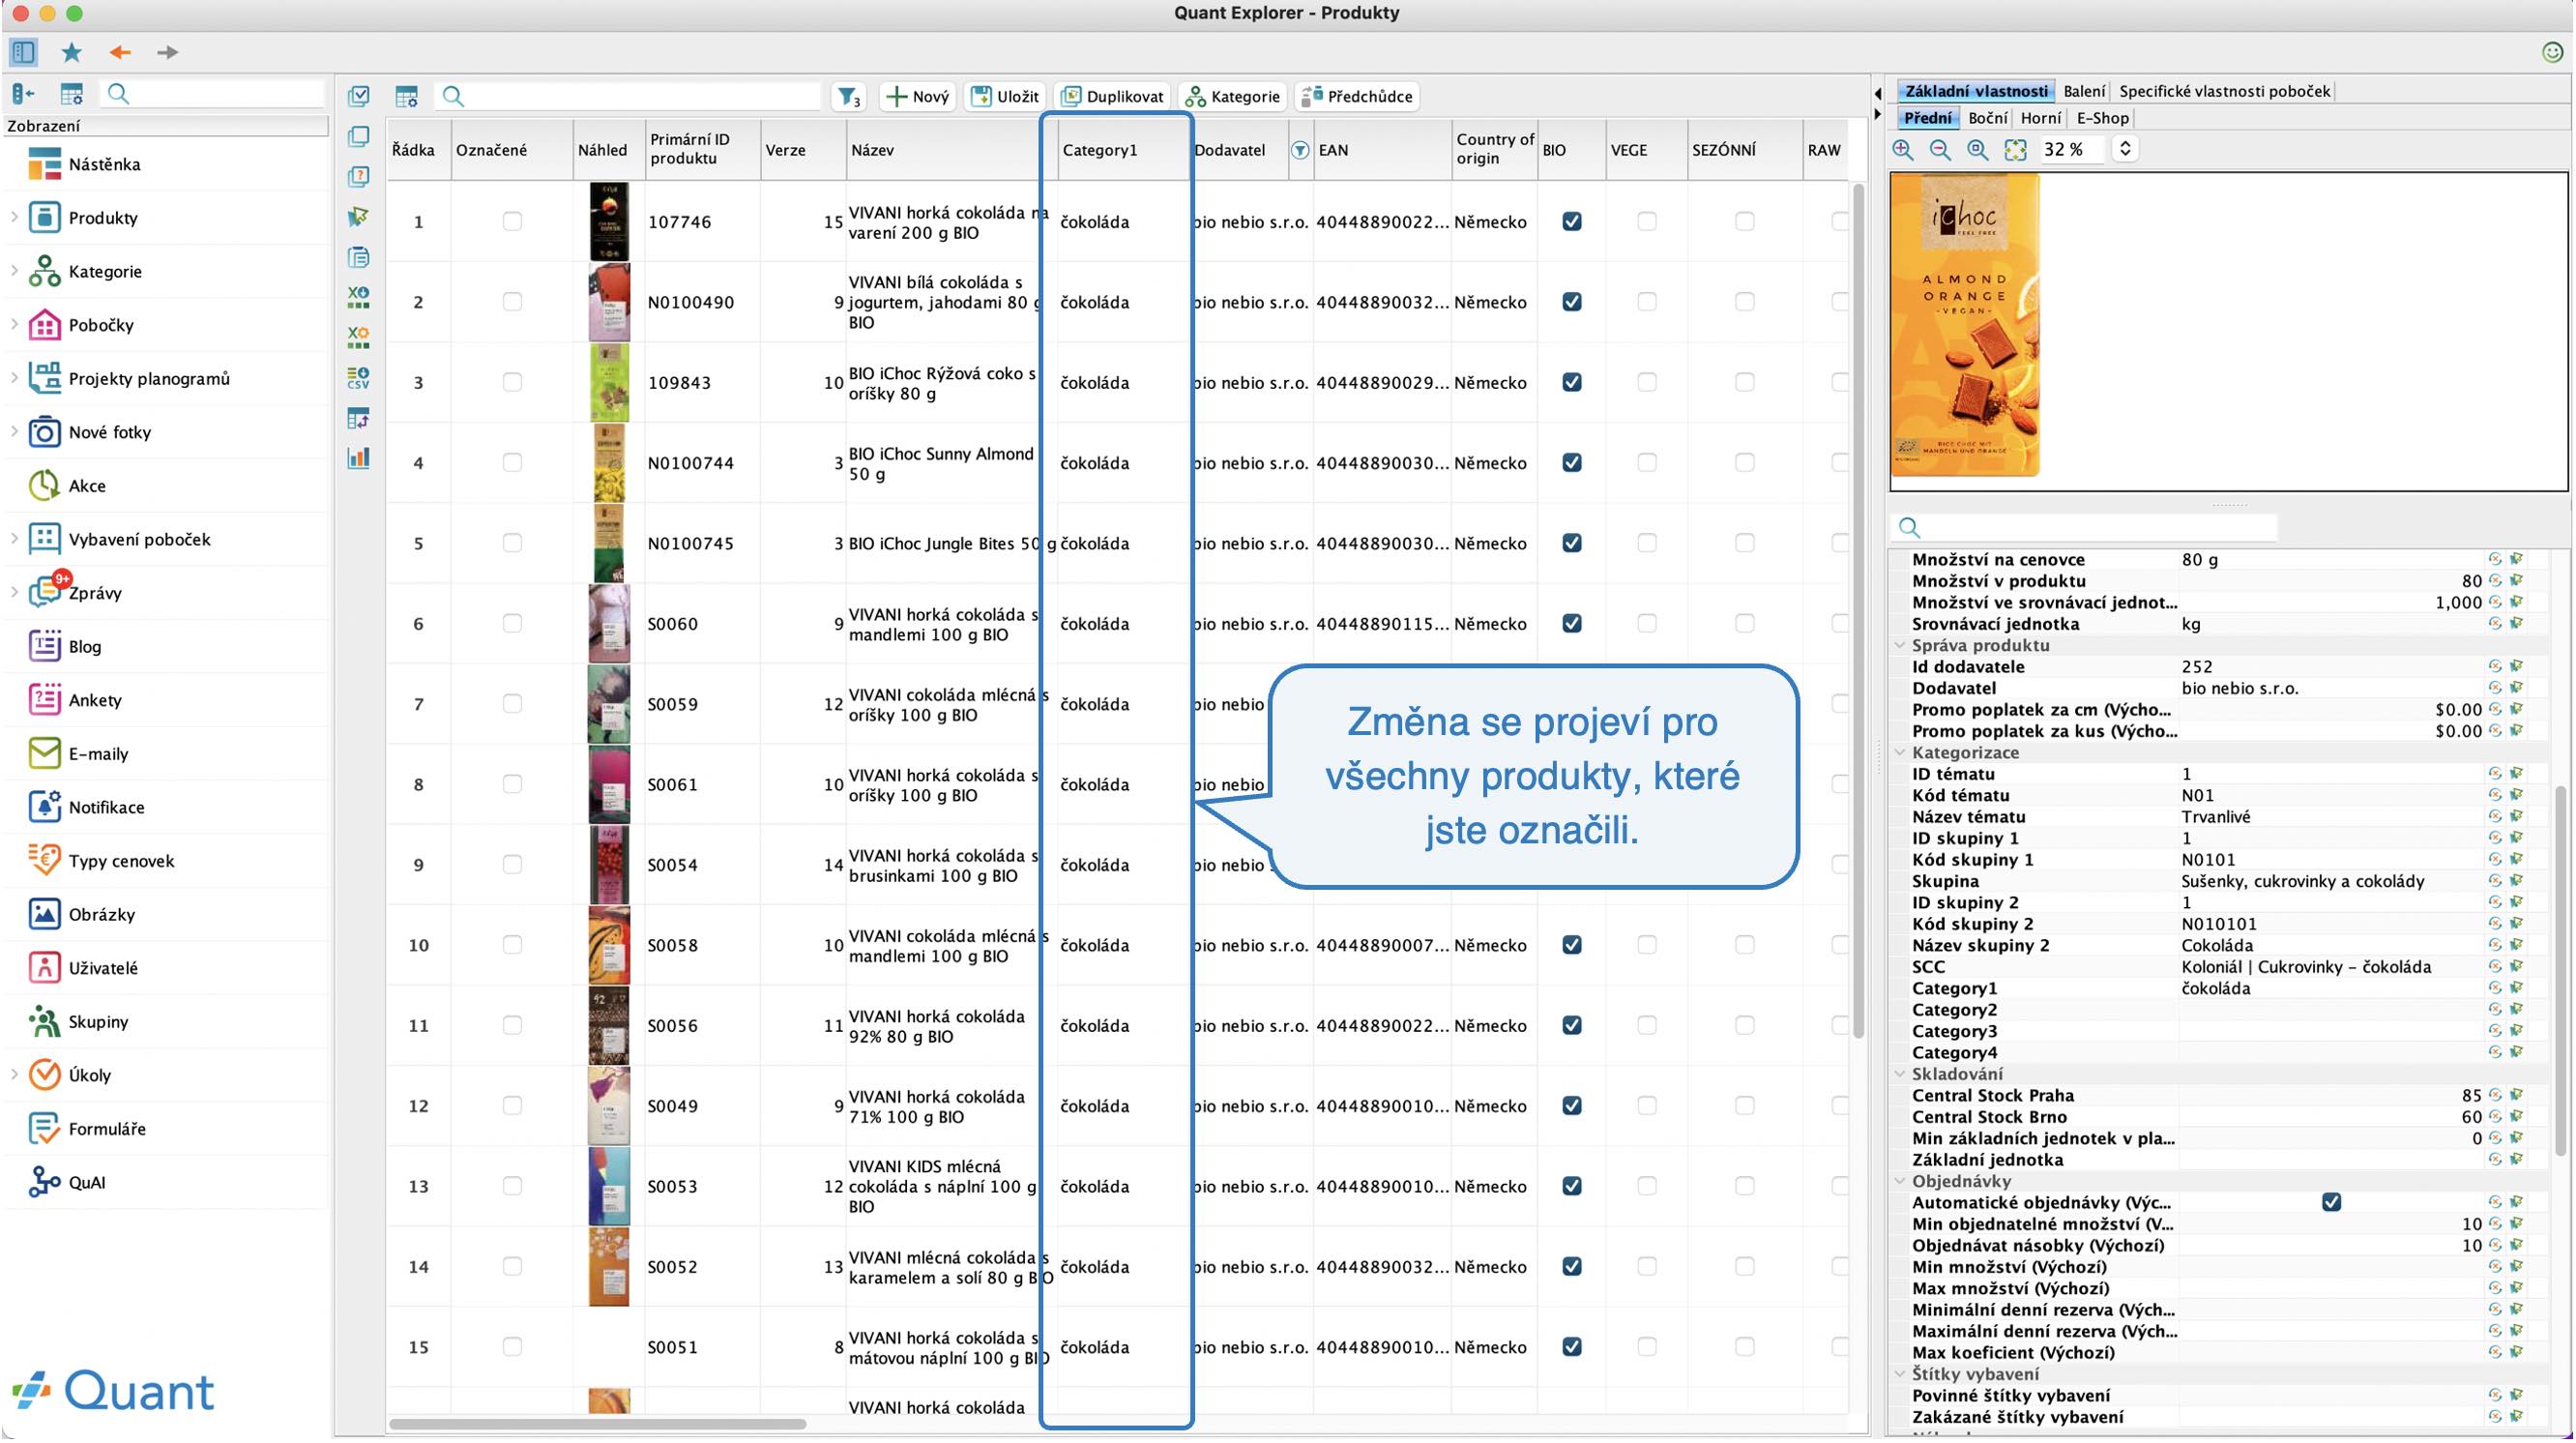Switch to E-Shop image tab
Screen dimensions: 2576x1443
(2102, 118)
